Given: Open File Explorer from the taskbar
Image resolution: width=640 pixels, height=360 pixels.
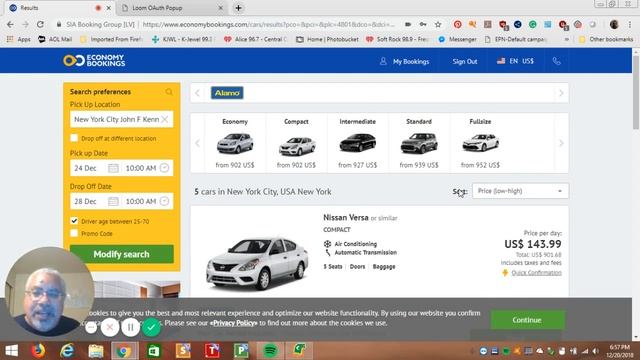Looking at the screenshot, I should (96, 351).
